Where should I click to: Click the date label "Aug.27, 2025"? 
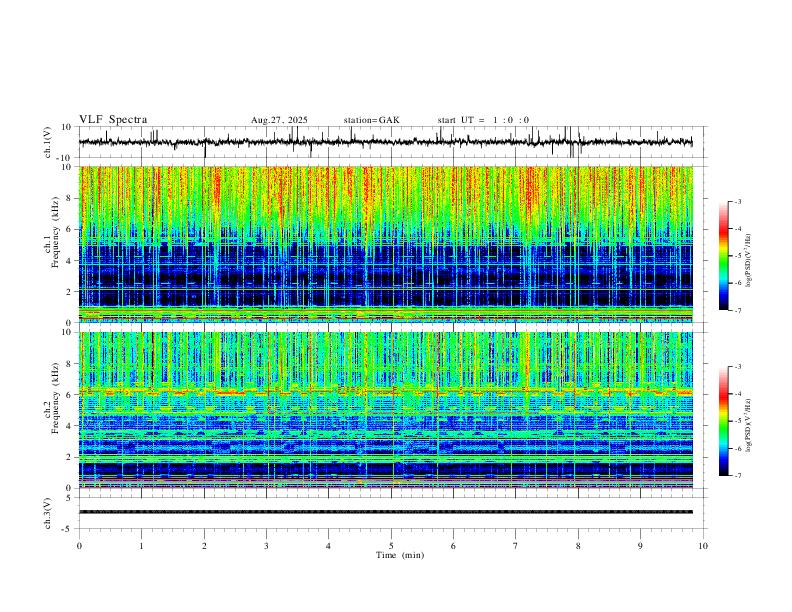279,120
